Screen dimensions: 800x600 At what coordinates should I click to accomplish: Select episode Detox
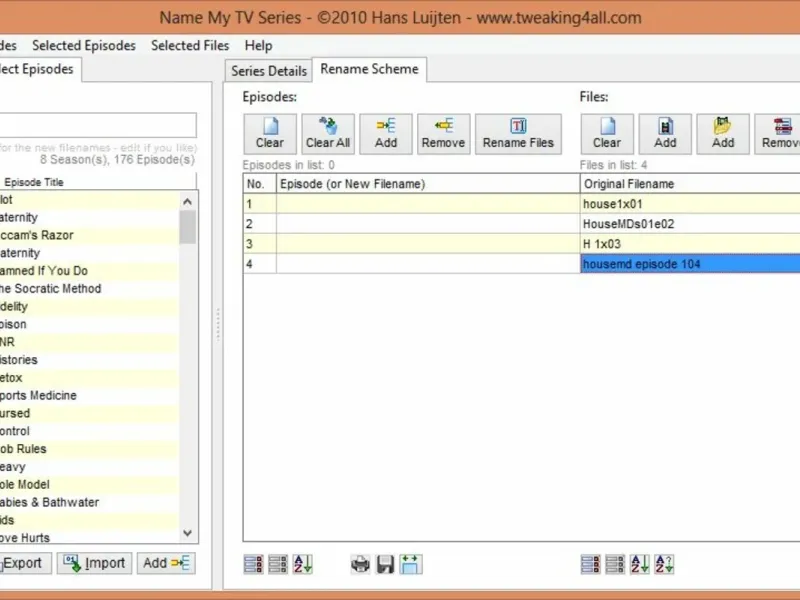[89, 378]
